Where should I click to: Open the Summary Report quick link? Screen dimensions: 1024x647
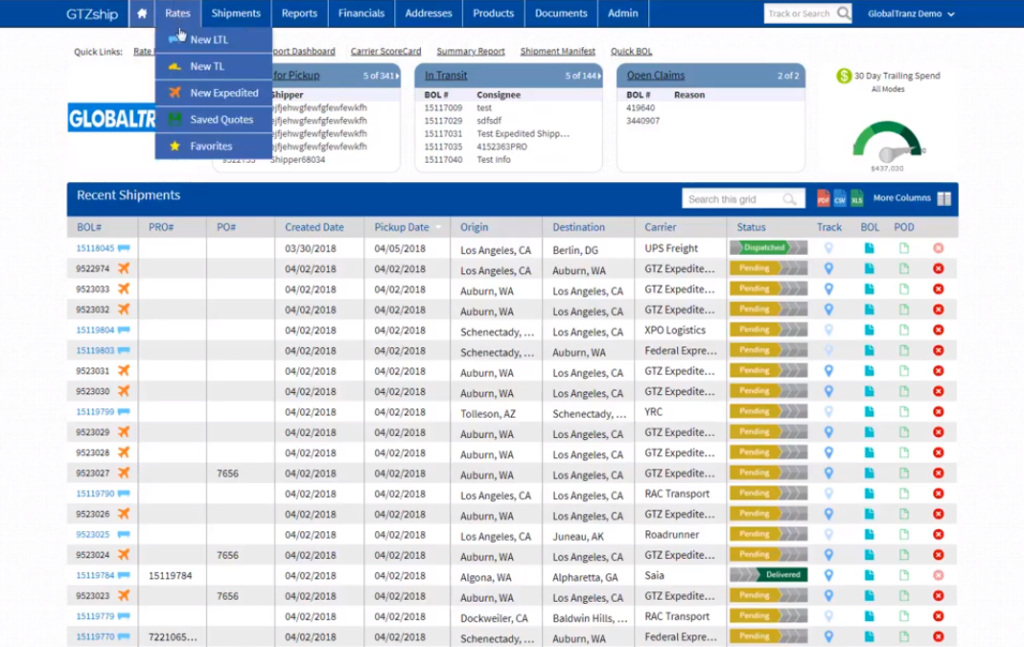click(471, 51)
